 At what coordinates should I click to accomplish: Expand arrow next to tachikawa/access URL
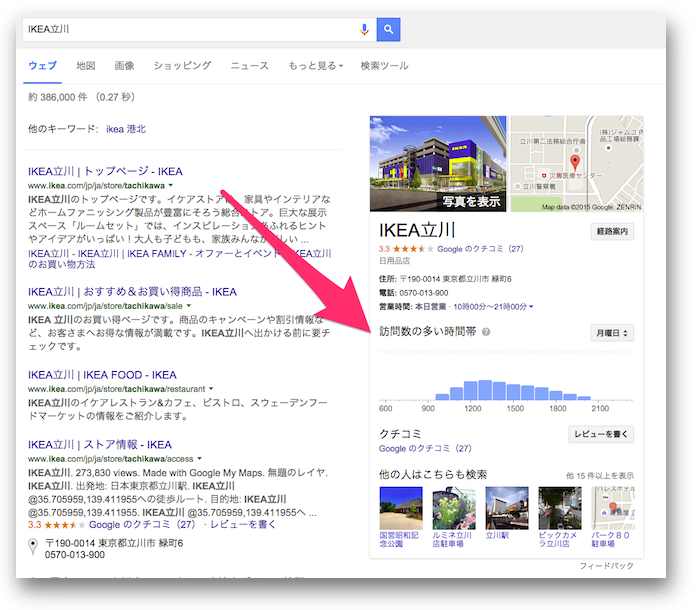pyautogui.click(x=200, y=458)
